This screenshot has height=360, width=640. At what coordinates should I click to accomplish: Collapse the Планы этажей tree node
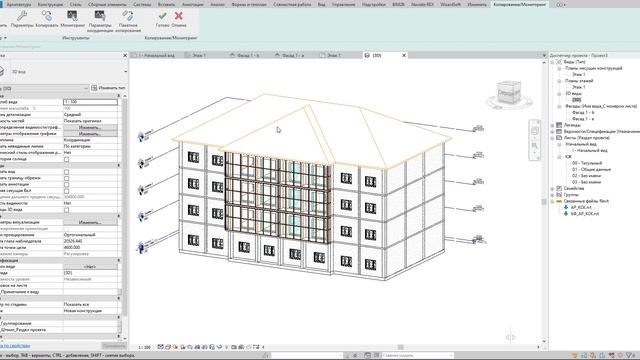point(559,81)
